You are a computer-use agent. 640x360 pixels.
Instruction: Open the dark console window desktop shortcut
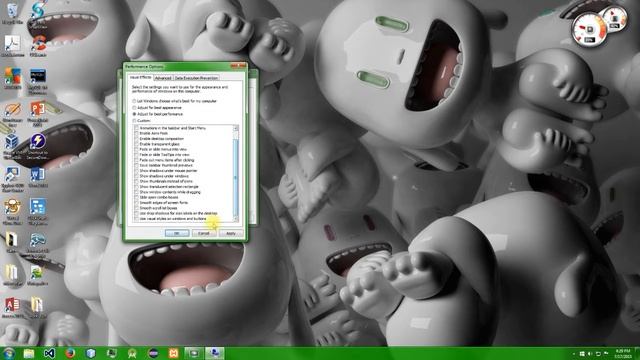click(38, 81)
